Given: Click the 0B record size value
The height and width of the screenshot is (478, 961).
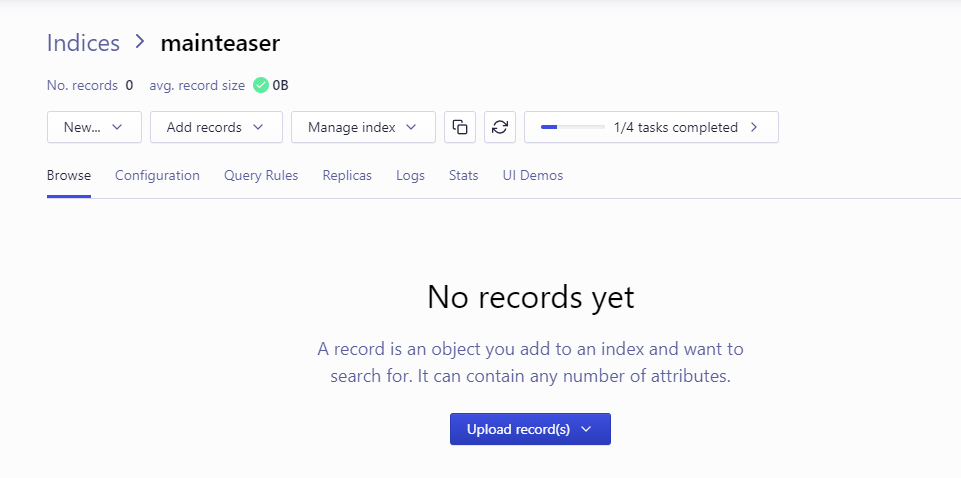Looking at the screenshot, I should pyautogui.click(x=281, y=85).
